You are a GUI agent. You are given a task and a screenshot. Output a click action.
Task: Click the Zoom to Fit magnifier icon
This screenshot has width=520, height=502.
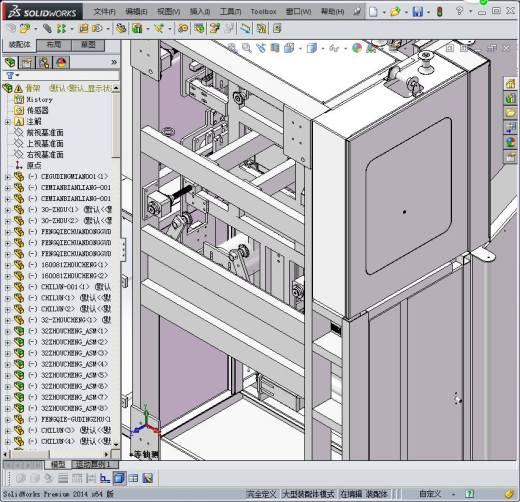(x=232, y=48)
